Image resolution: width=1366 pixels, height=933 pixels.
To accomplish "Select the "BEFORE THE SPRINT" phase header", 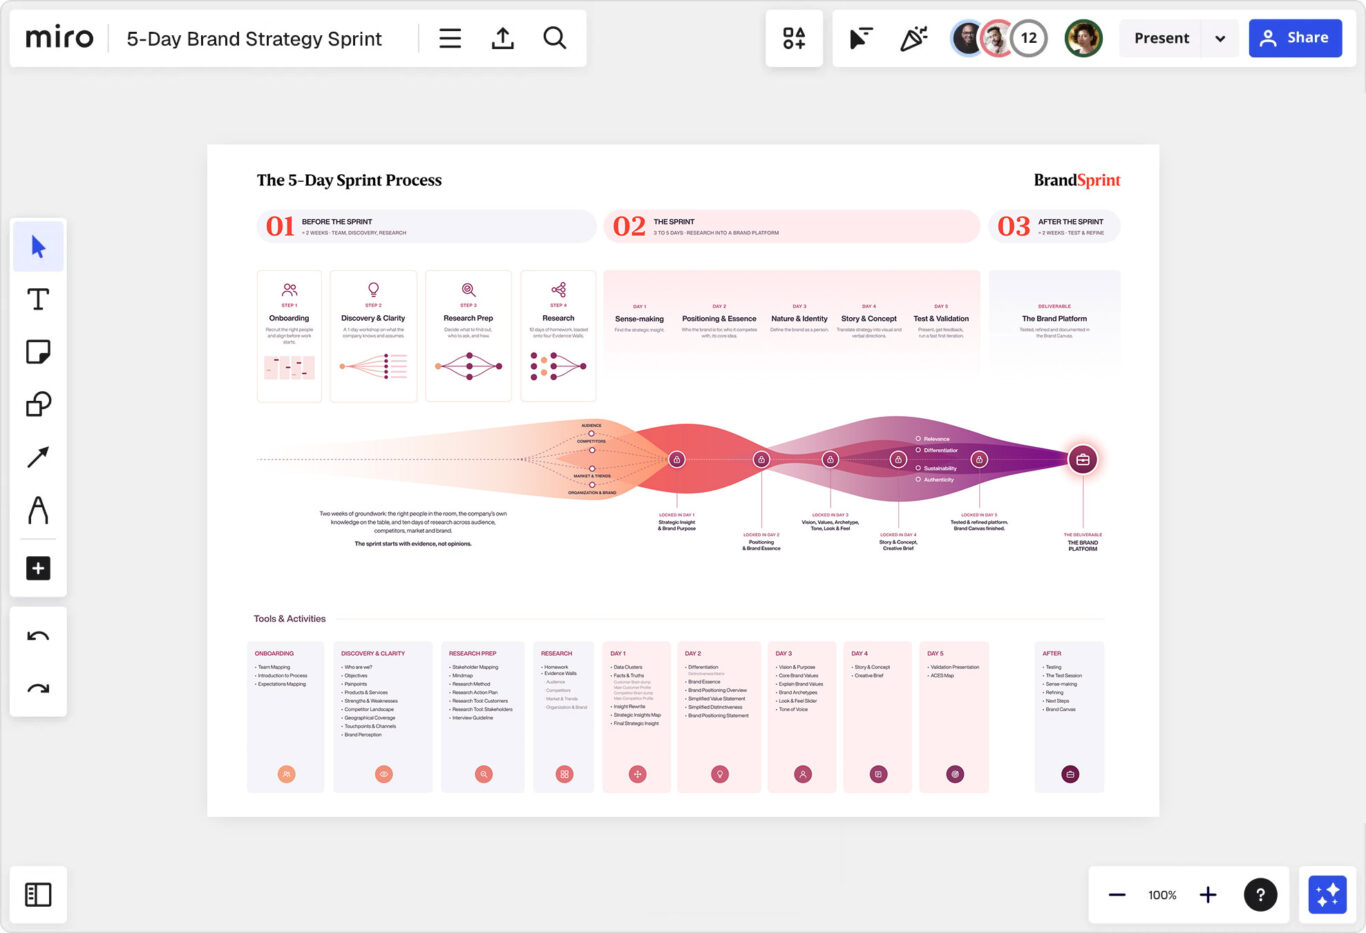I will (426, 226).
